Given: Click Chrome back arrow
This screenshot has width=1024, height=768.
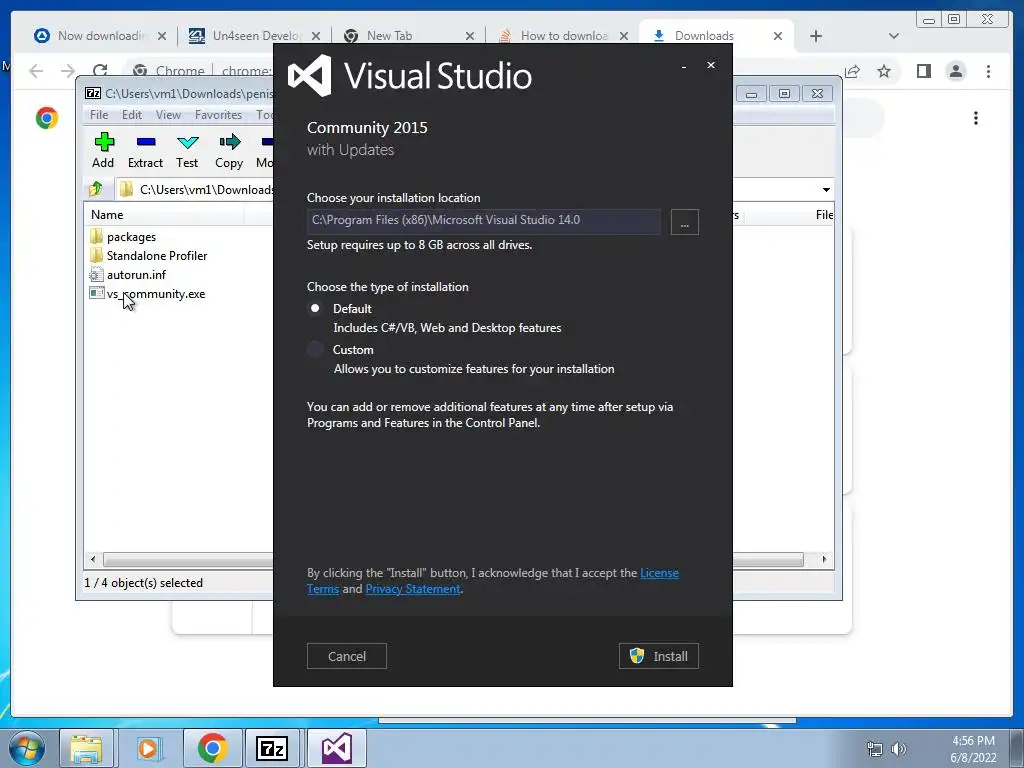Looking at the screenshot, I should tap(36, 71).
